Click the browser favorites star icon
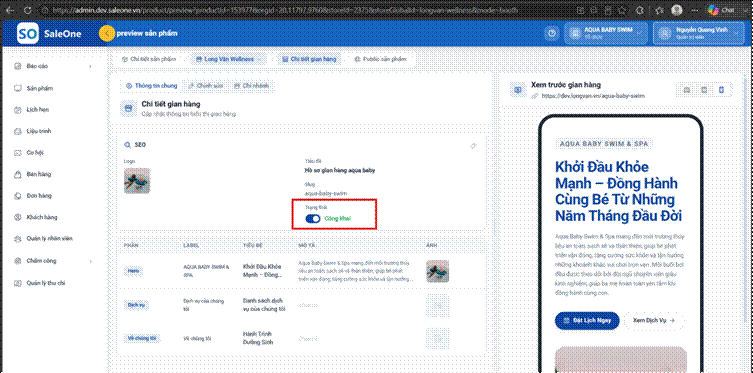Screen dimensions: 753x373 click(622, 10)
